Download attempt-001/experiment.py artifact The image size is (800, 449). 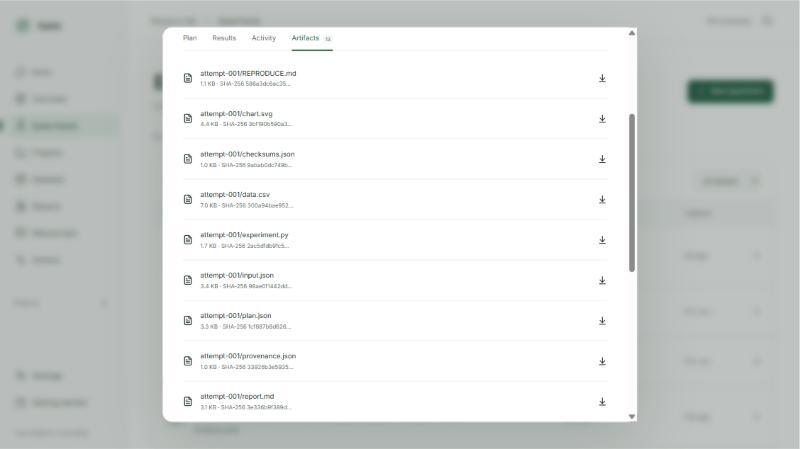[602, 239]
